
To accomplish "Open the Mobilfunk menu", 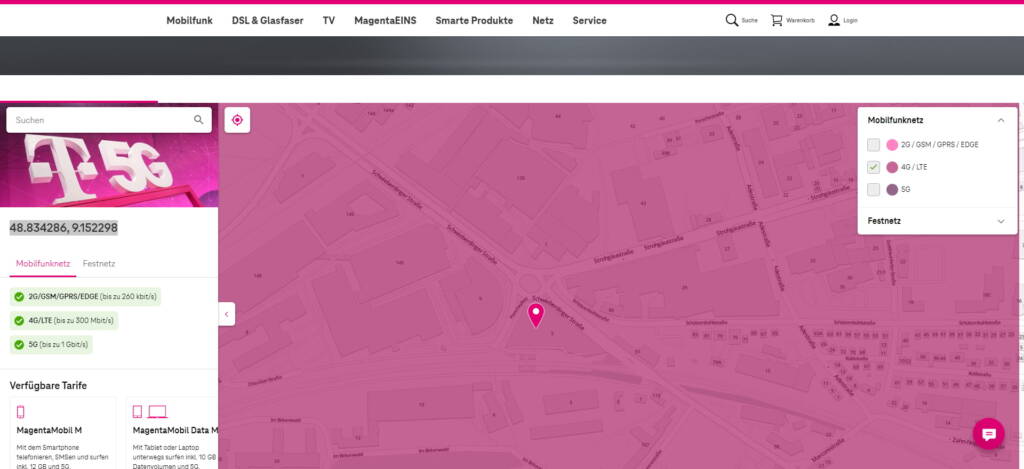I will pos(189,20).
